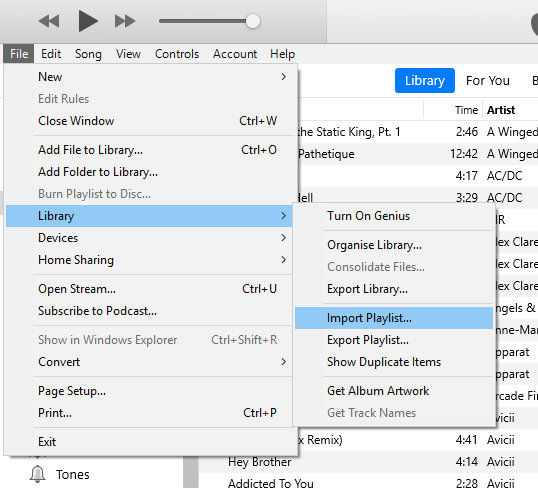This screenshot has width=538, height=488.
Task: Select Export Library option
Action: (394, 289)
